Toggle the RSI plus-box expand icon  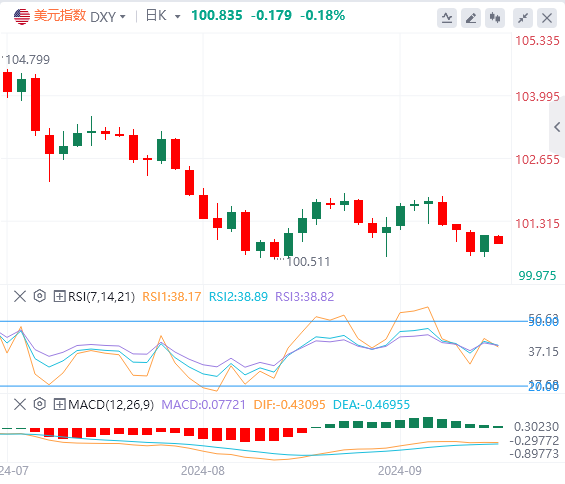[x=59, y=297]
